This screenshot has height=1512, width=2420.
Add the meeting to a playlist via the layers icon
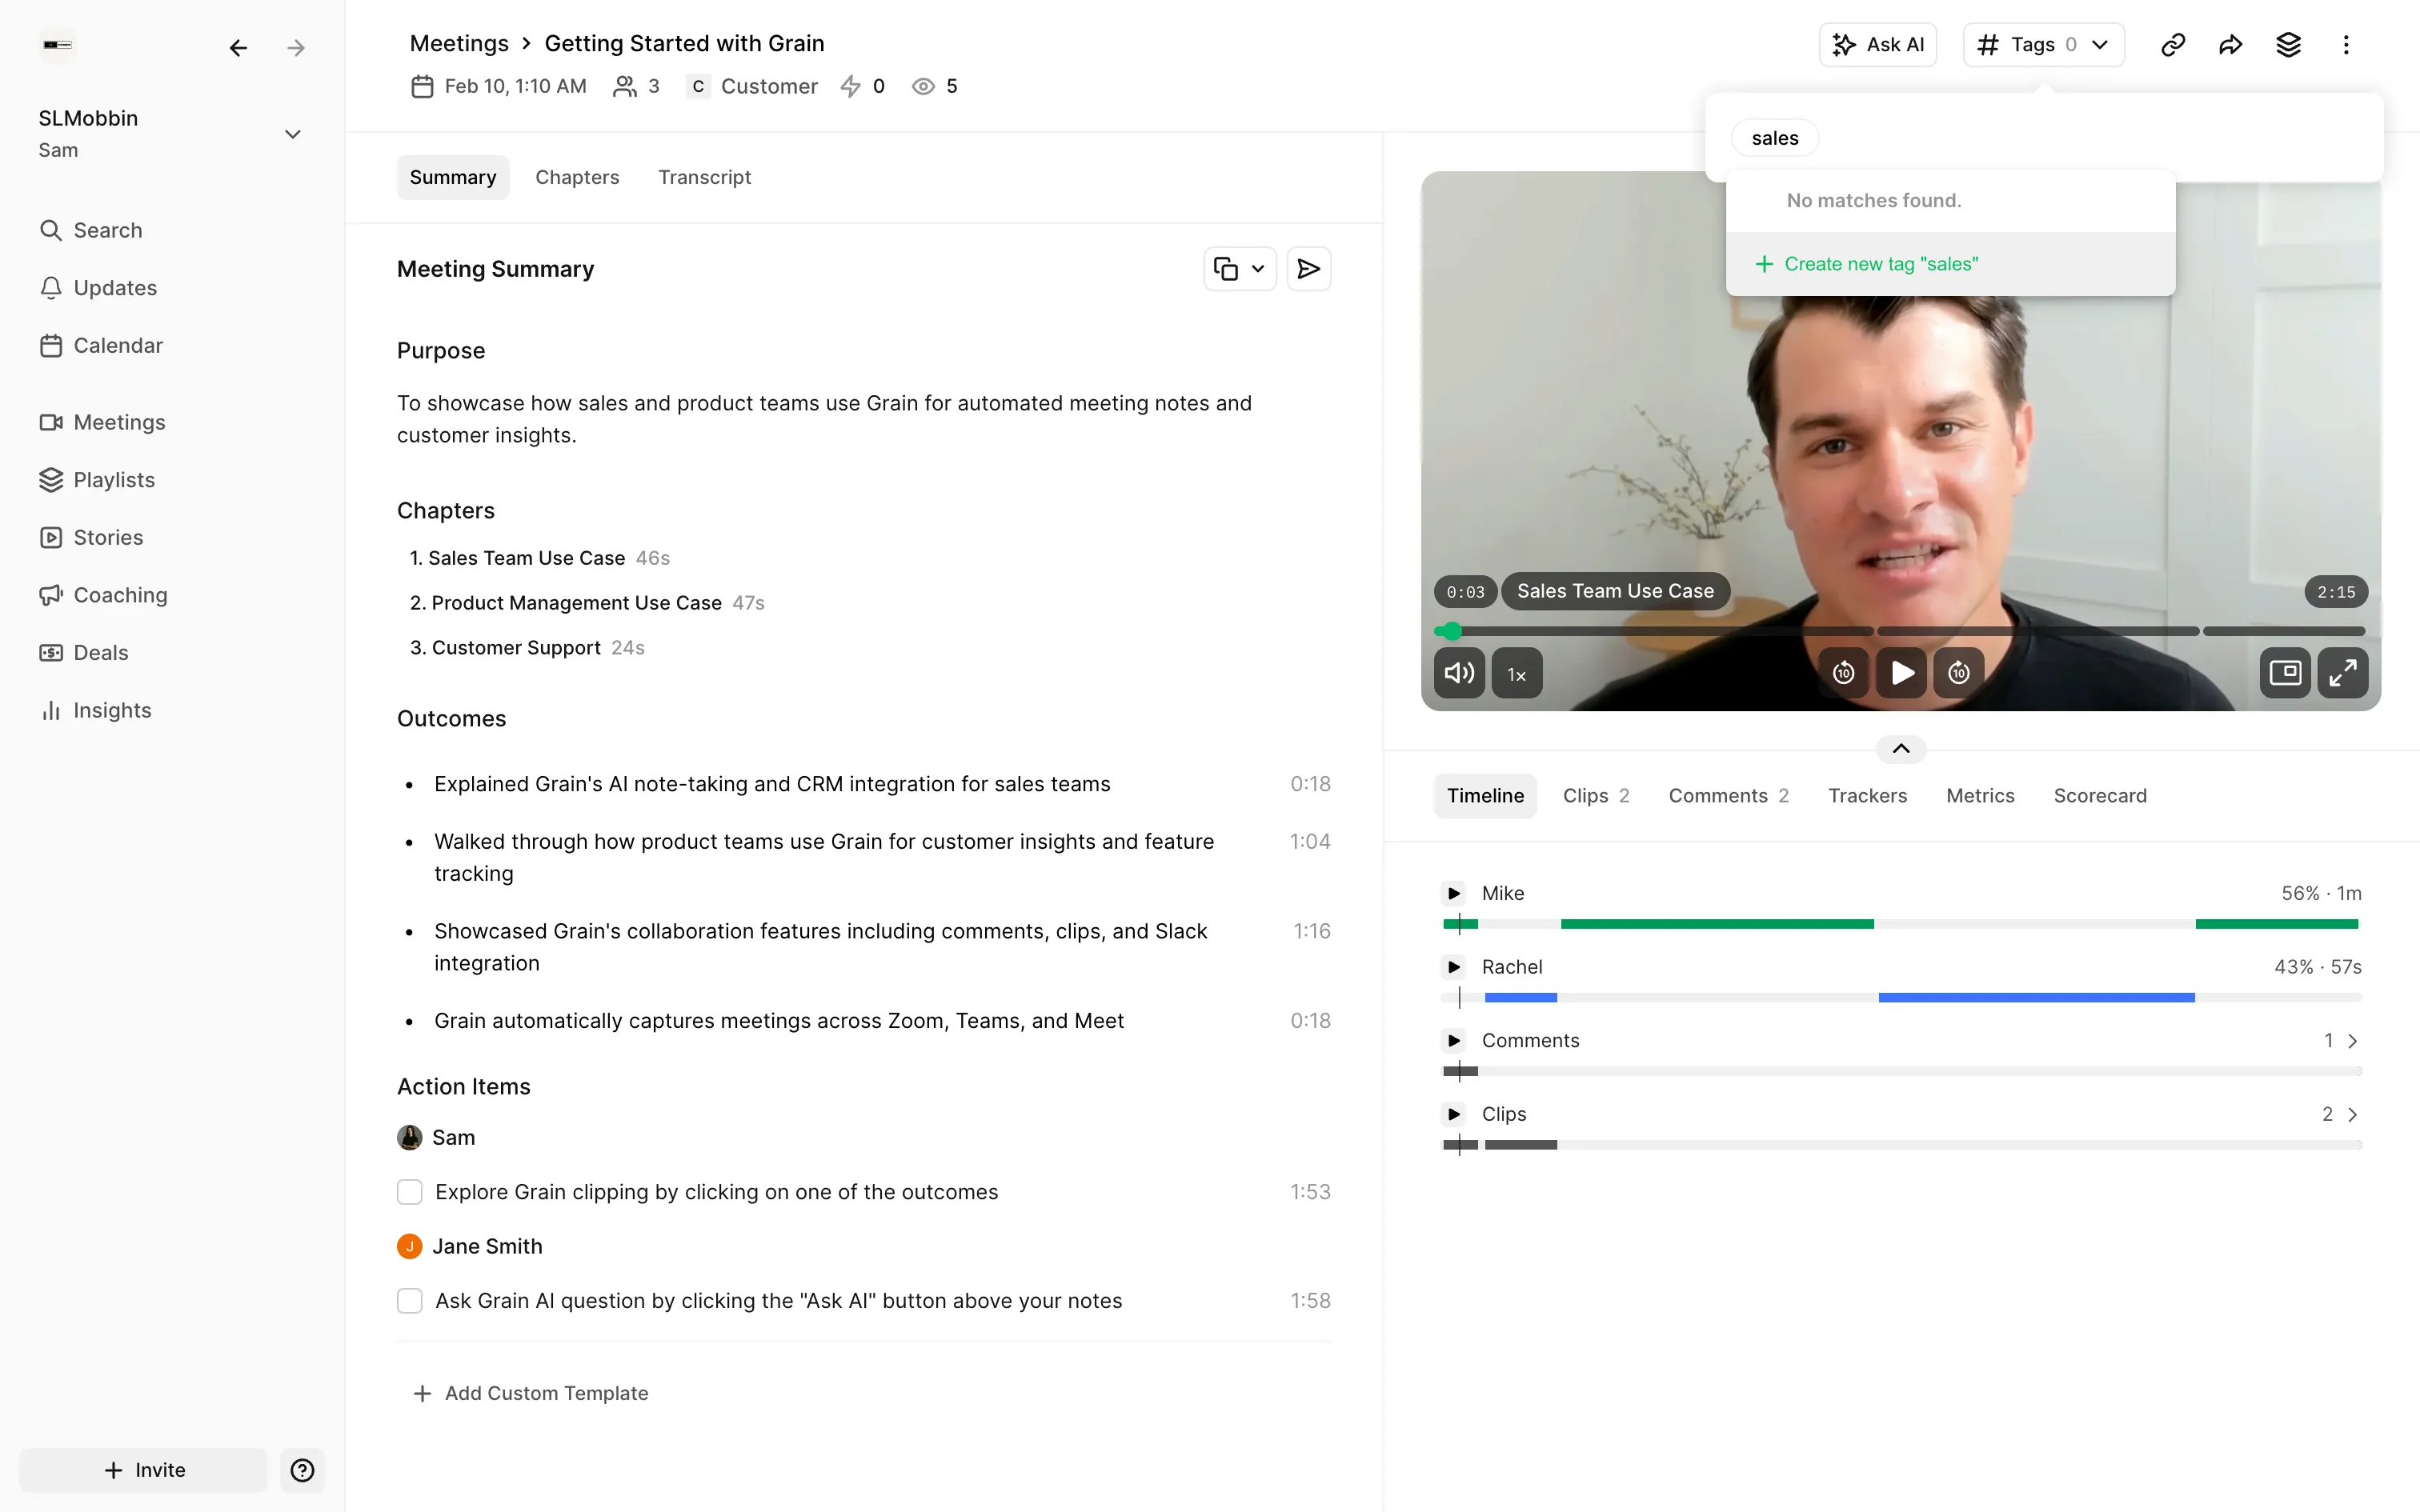coord(2288,45)
